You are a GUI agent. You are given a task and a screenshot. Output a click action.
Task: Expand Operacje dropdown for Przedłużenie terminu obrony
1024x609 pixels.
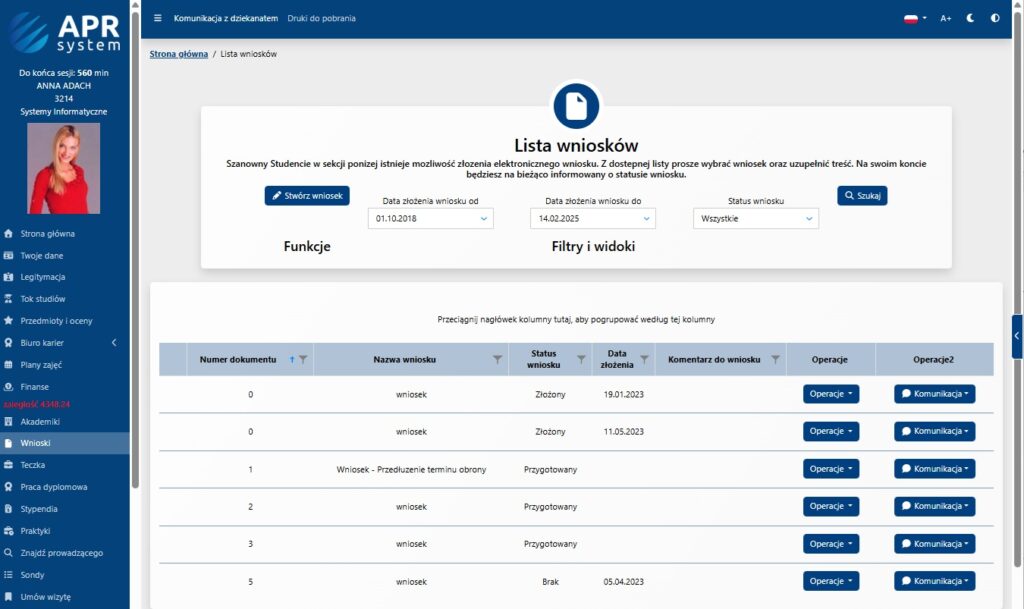830,468
